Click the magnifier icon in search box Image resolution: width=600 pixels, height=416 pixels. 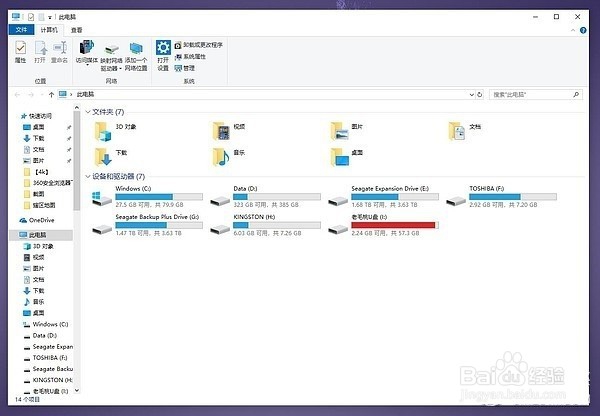coord(576,95)
